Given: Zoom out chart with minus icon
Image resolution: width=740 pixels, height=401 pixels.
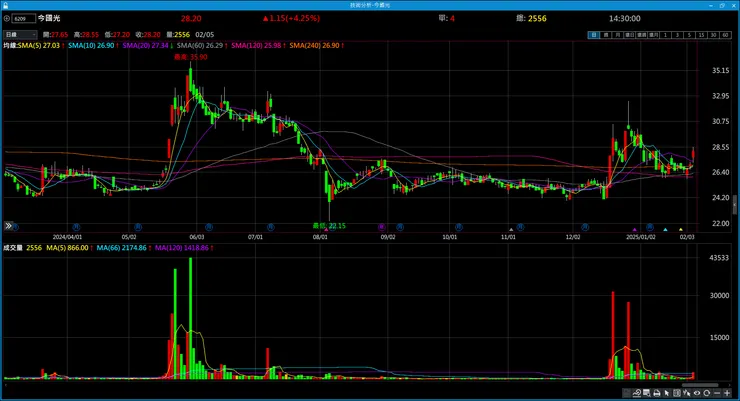Looking at the screenshot, I should 717,393.
